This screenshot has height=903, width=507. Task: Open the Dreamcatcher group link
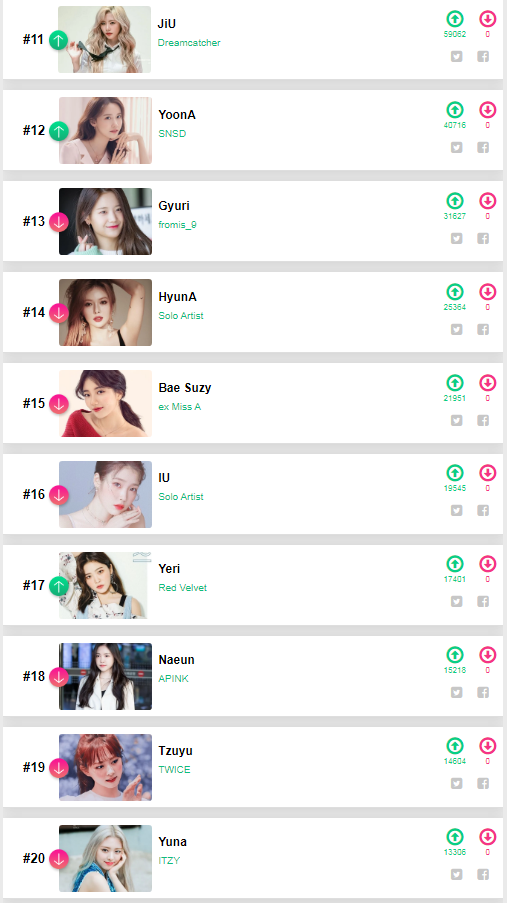click(189, 43)
